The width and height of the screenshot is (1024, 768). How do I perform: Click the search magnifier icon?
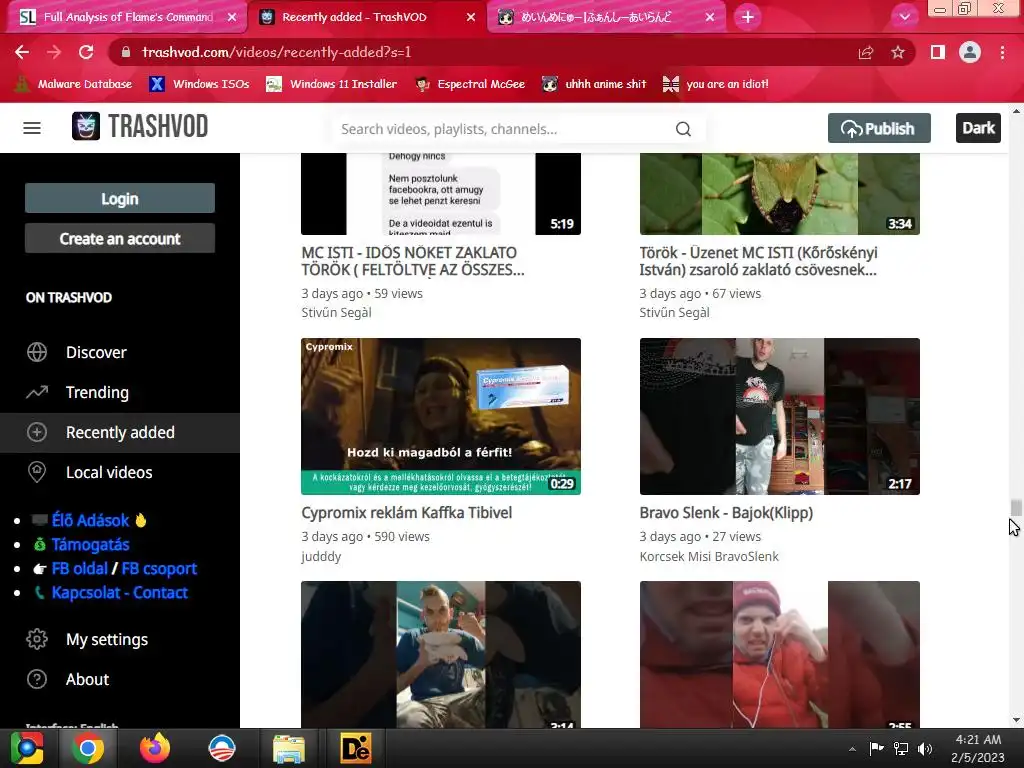pos(683,129)
